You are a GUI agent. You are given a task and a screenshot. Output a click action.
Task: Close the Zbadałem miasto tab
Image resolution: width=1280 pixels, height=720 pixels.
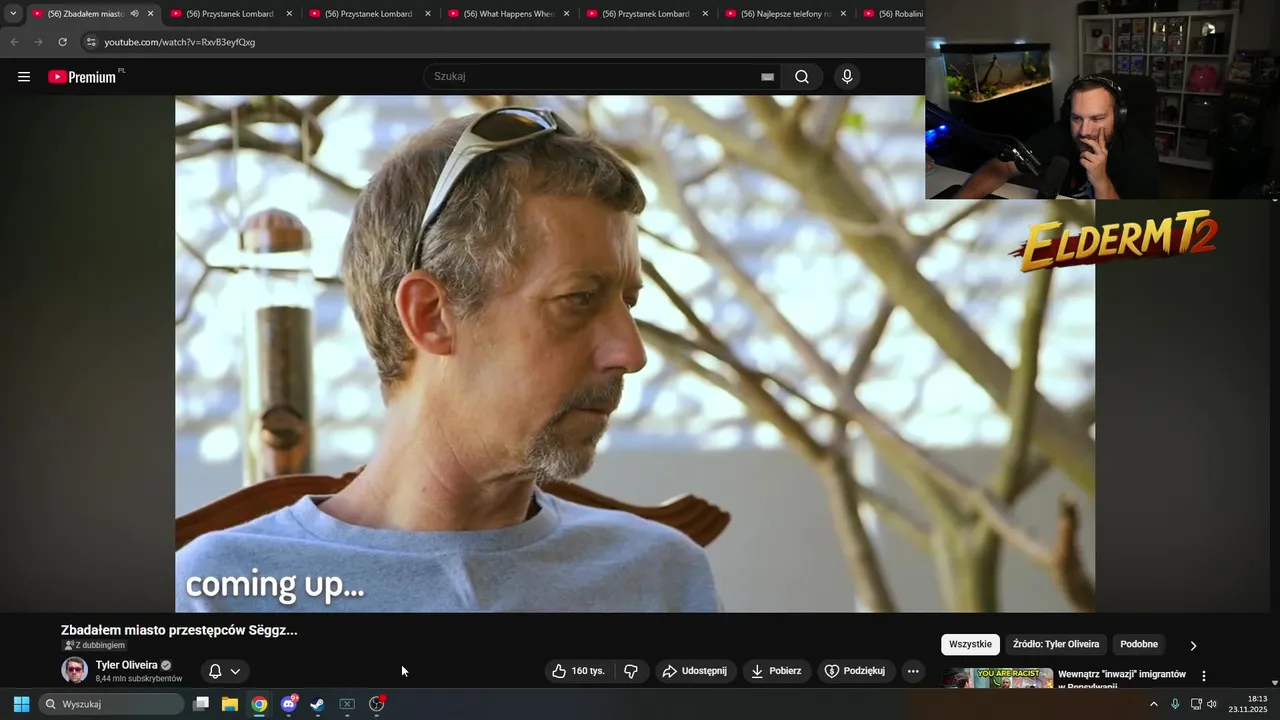[151, 14]
